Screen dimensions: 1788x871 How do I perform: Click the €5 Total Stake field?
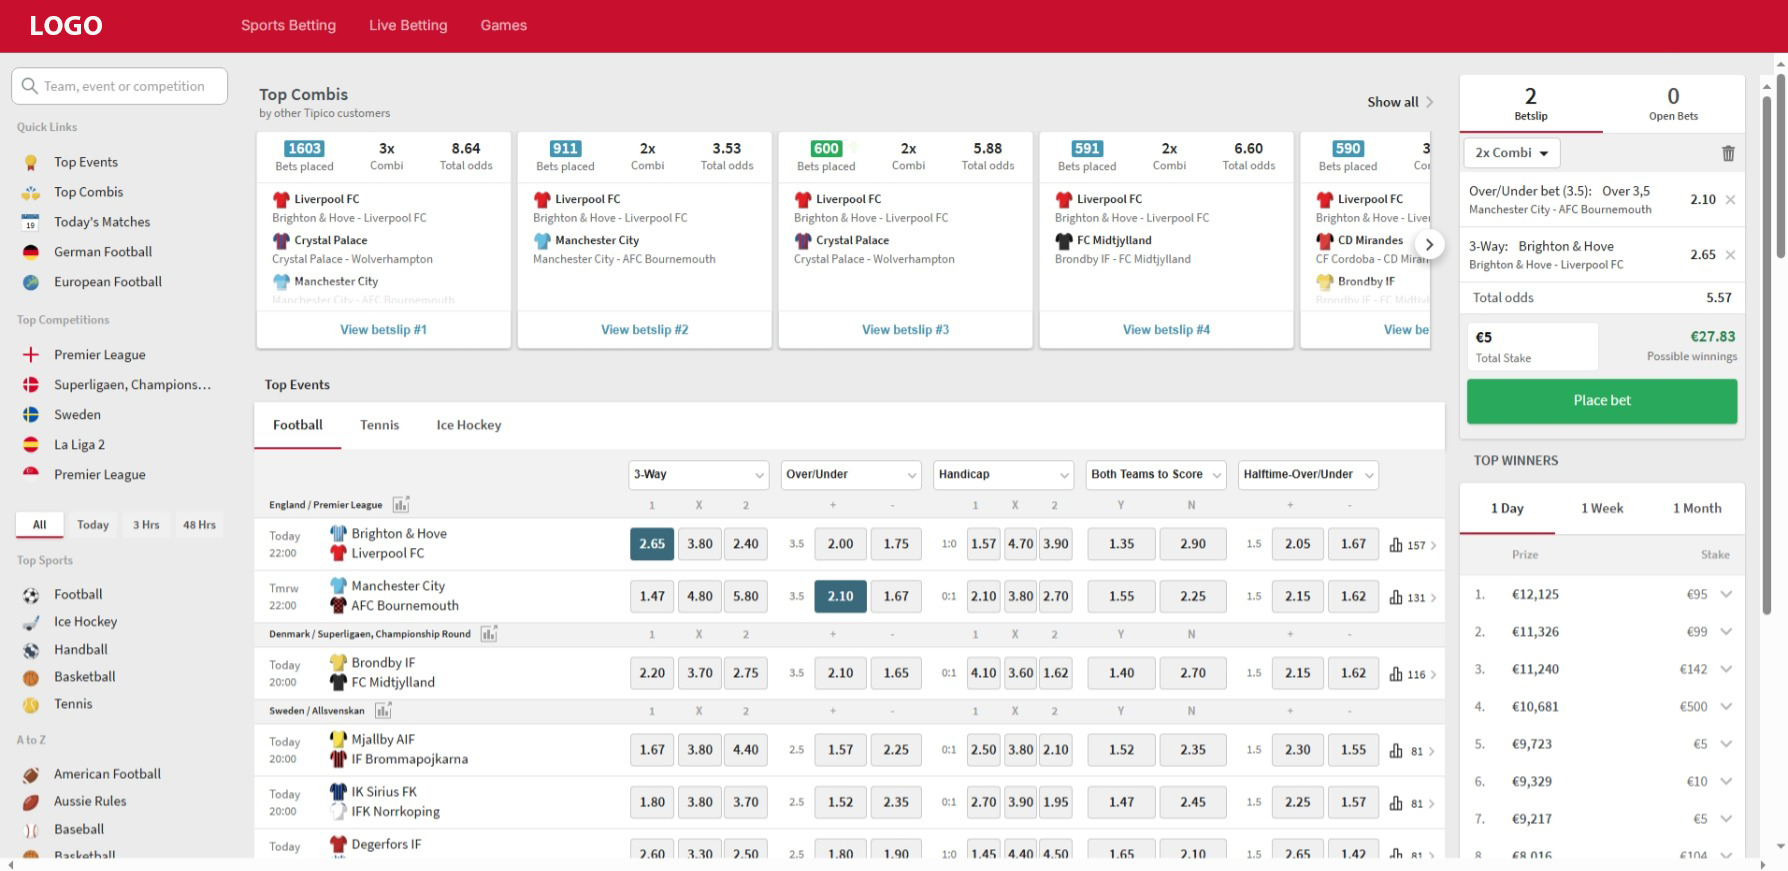(1533, 347)
